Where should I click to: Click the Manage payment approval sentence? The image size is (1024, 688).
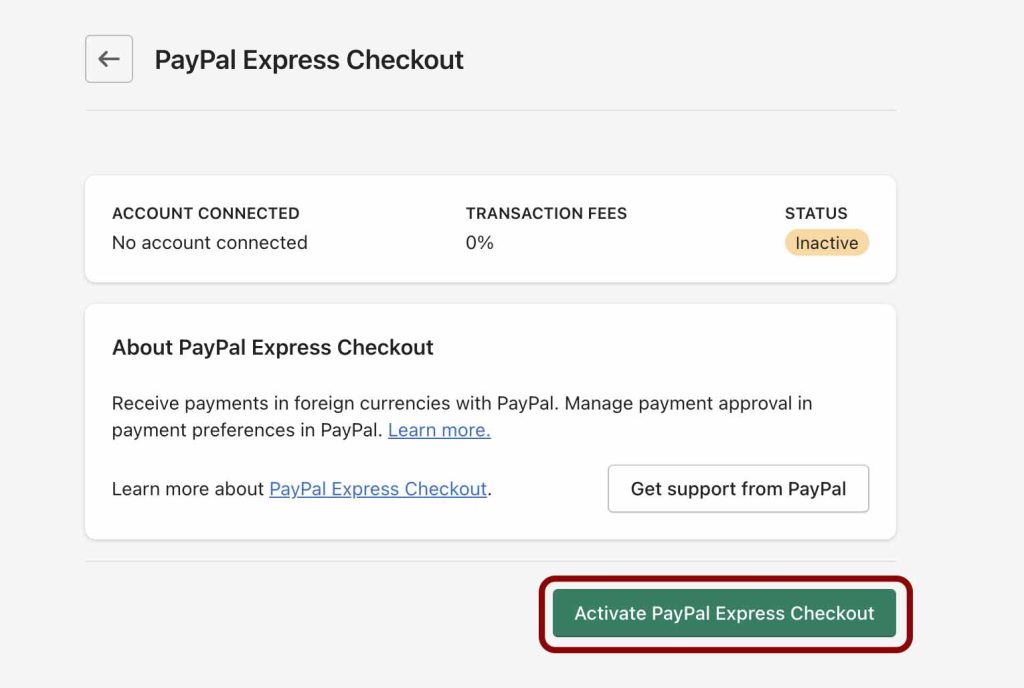[688, 403]
